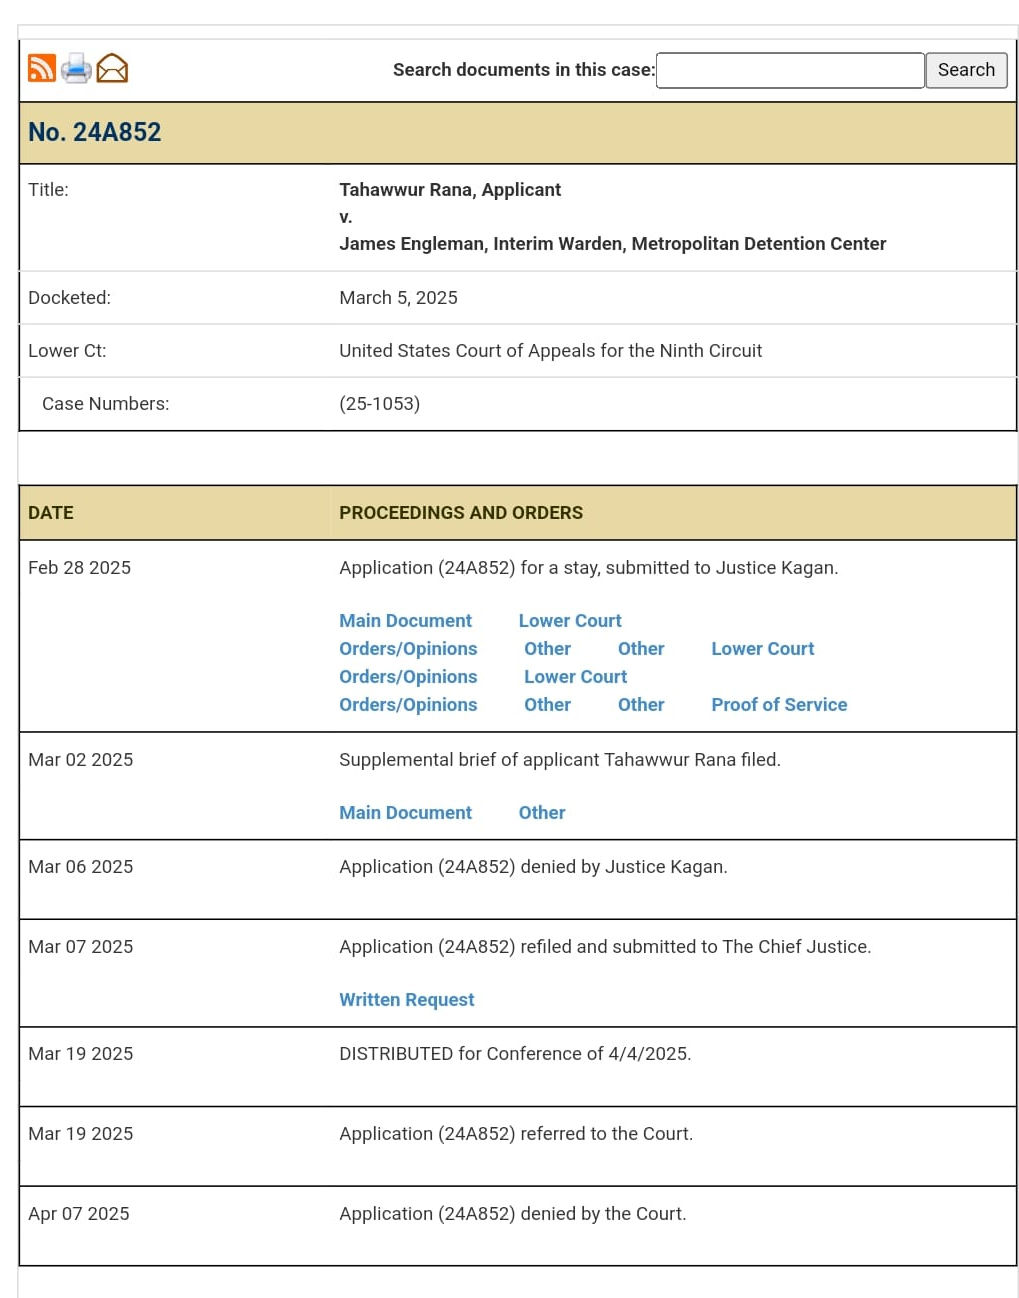Click the DISTRIBUTED for Conference entry
Image resolution: width=1019 pixels, height=1298 pixels.
(x=515, y=1054)
